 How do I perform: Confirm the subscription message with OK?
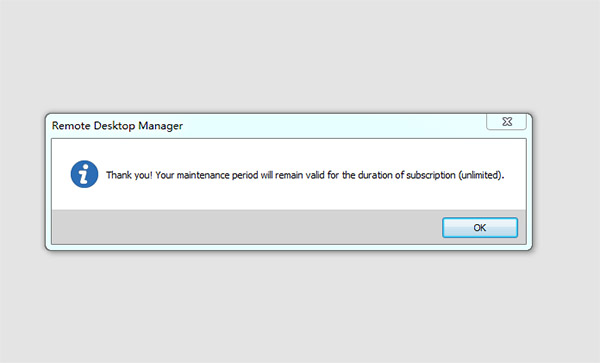tap(480, 228)
